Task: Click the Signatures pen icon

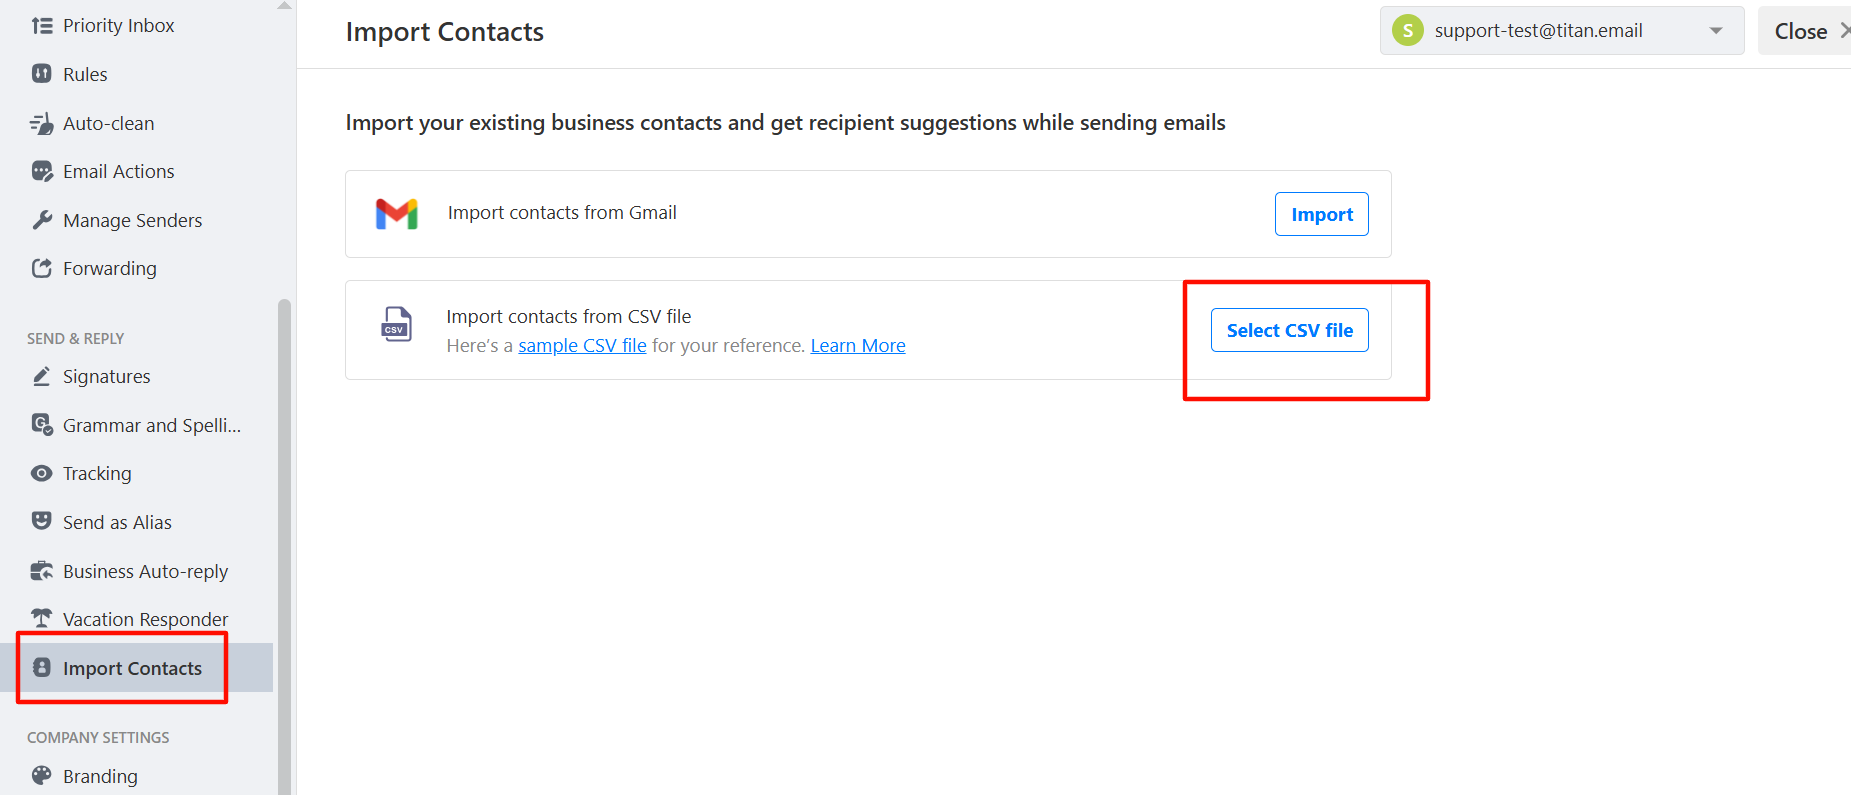Action: [42, 376]
